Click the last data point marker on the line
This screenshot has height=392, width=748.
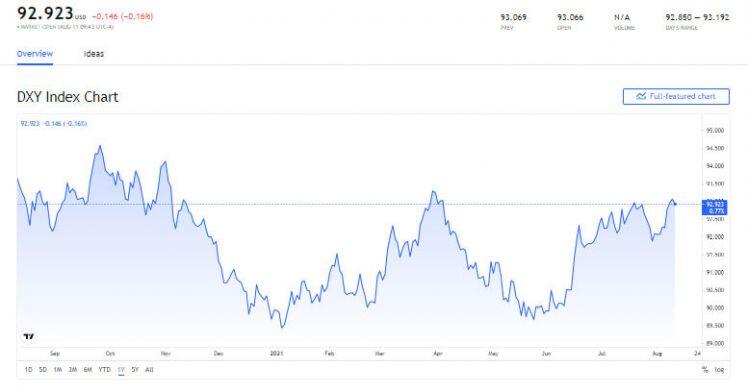point(675,204)
